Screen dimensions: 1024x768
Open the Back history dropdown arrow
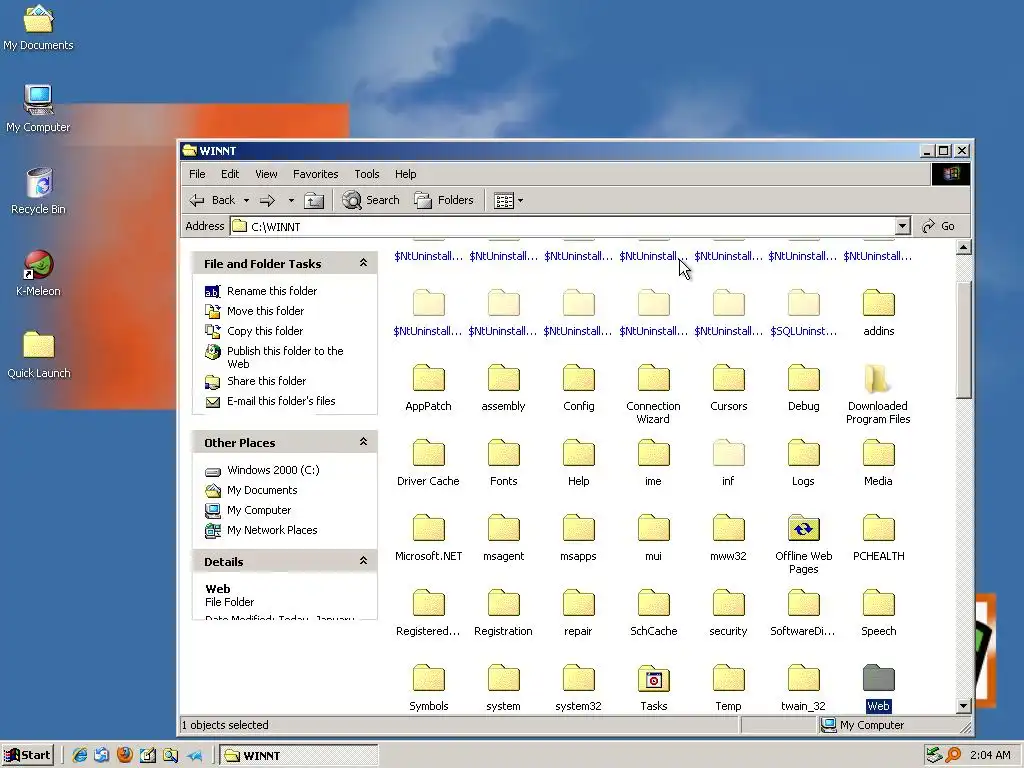[246, 200]
